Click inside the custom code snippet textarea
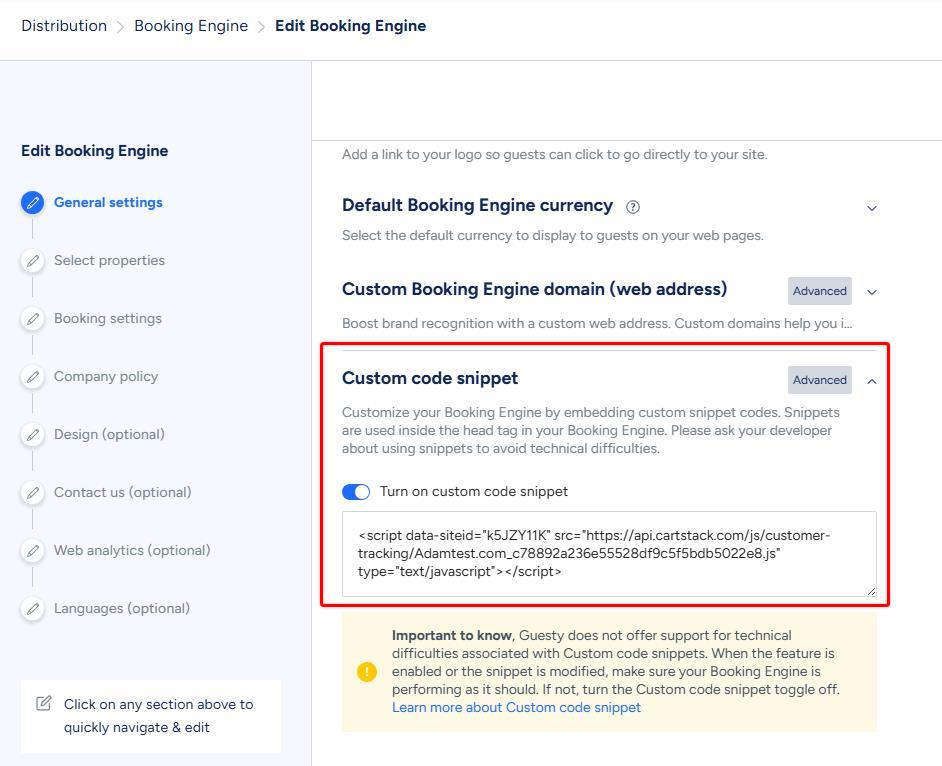Image resolution: width=942 pixels, height=766 pixels. [x=609, y=554]
